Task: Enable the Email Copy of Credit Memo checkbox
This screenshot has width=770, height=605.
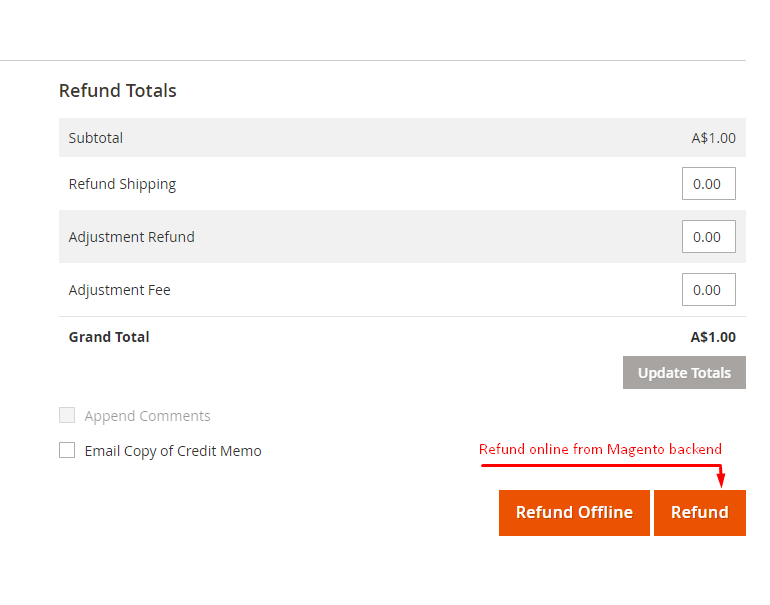Action: pos(67,451)
